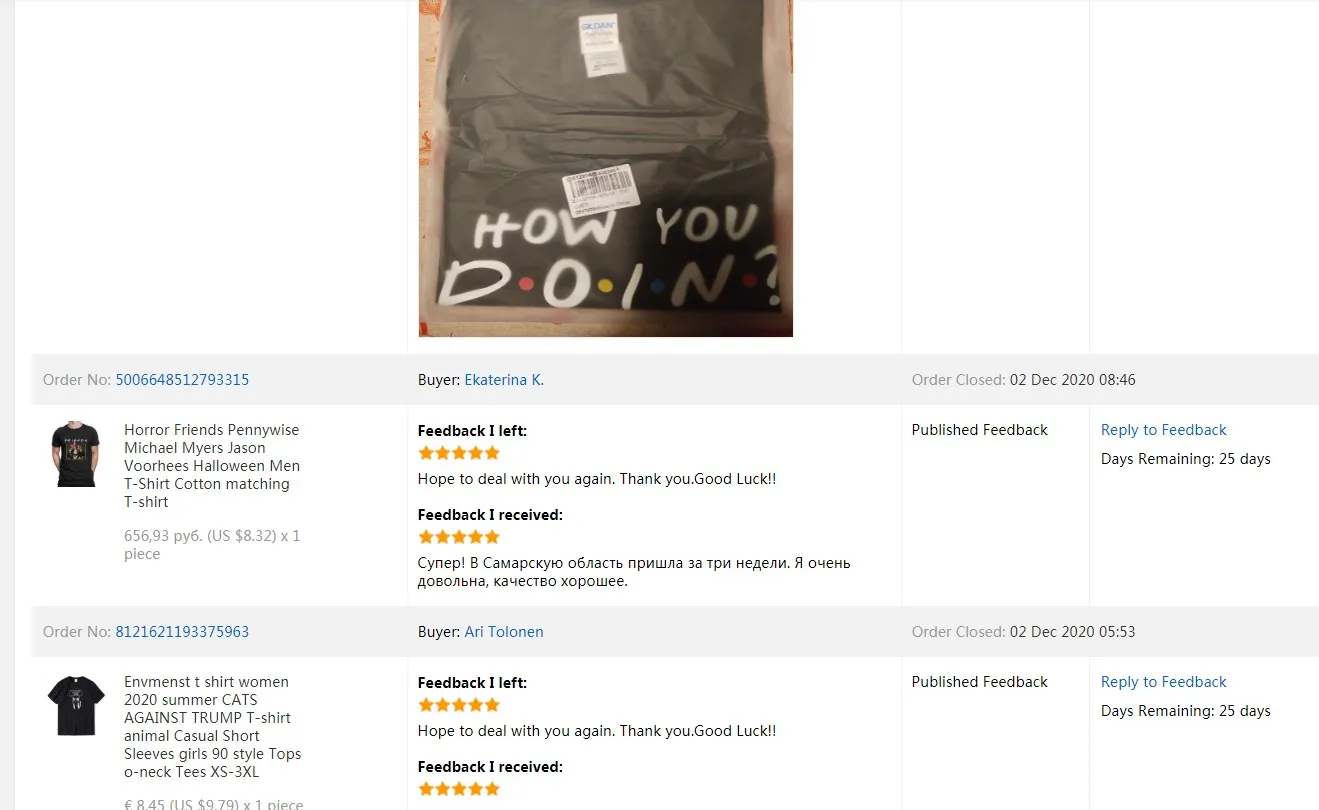Reply to feedback on Ekaterina K.'s order

[1163, 430]
